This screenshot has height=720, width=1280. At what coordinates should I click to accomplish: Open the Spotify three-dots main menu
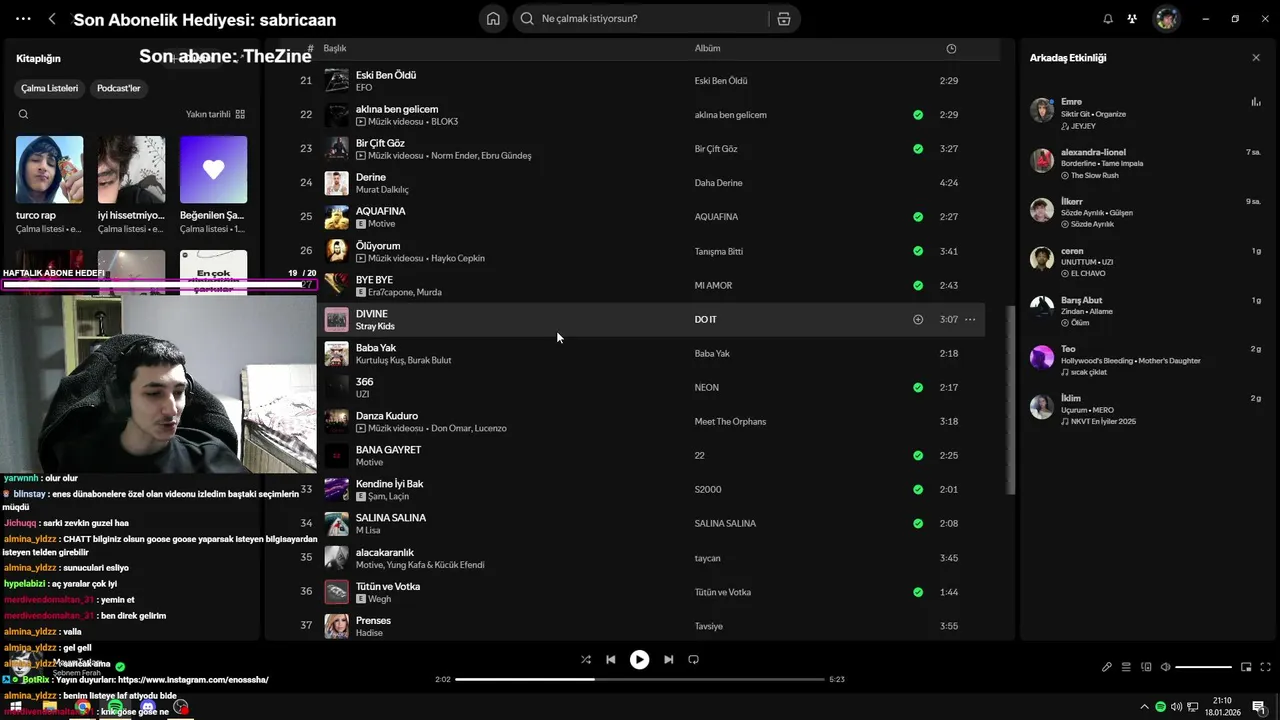tap(24, 19)
